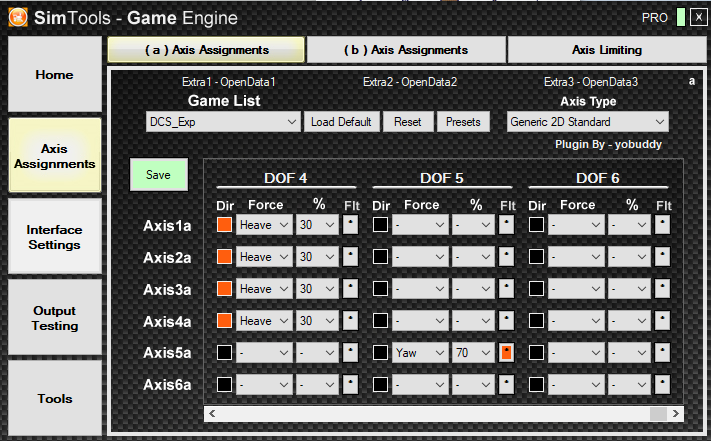The image size is (711, 441).
Task: Open Interface Settings section
Action: (55, 237)
